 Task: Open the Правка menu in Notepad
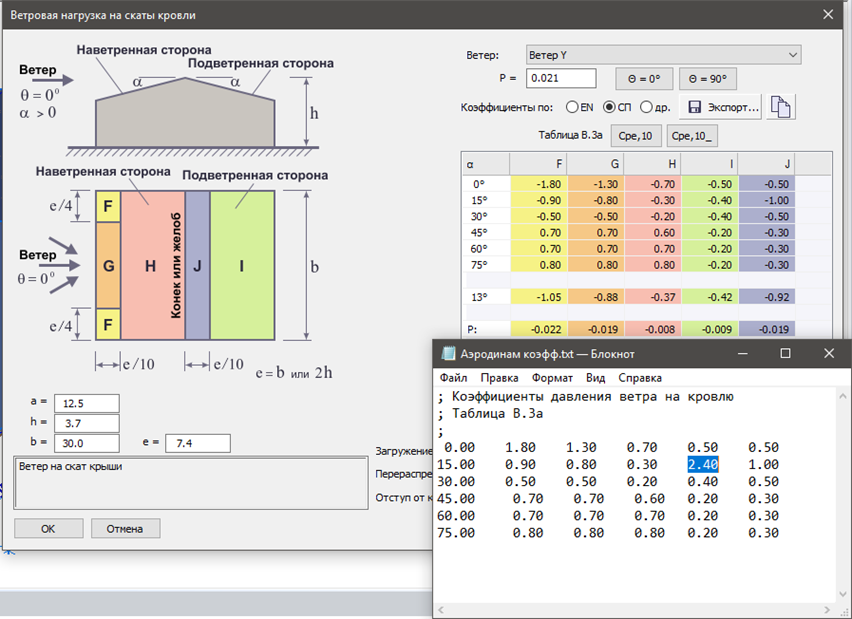[x=499, y=378]
